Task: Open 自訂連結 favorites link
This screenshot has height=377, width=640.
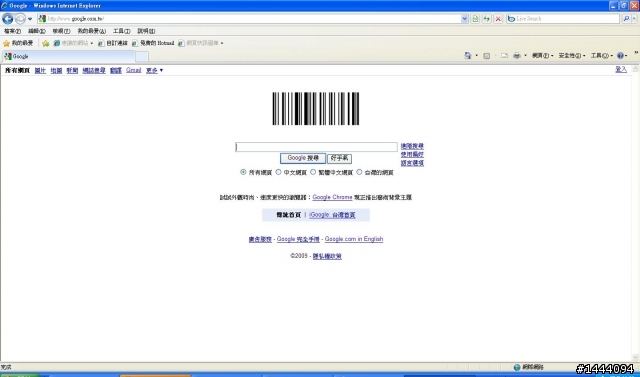Action: point(113,43)
